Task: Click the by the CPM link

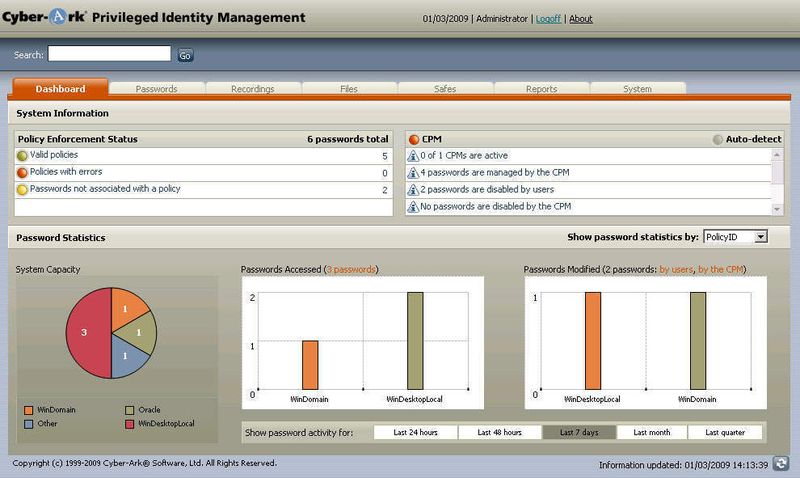Action: (720, 269)
